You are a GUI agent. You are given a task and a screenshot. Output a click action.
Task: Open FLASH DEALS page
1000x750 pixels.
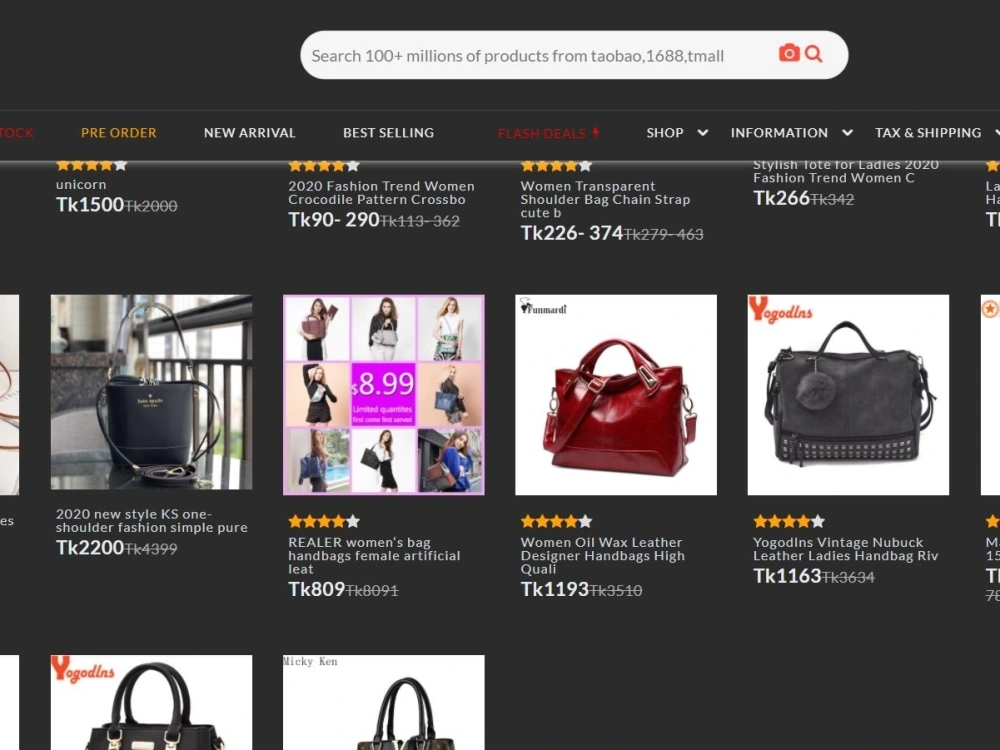pos(548,133)
